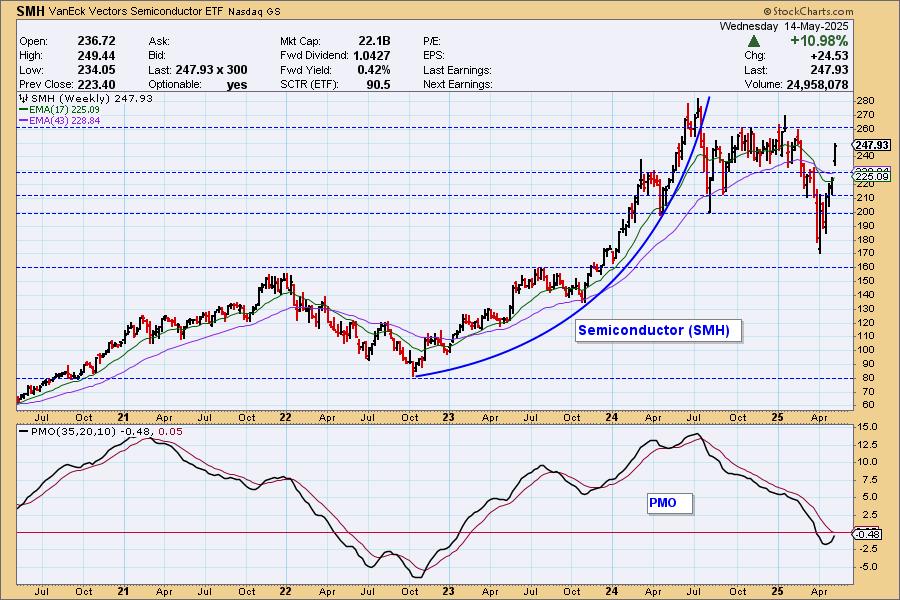Image resolution: width=900 pixels, height=600 pixels.
Task: Click the Nasdaq GS exchange label
Action: pos(254,11)
